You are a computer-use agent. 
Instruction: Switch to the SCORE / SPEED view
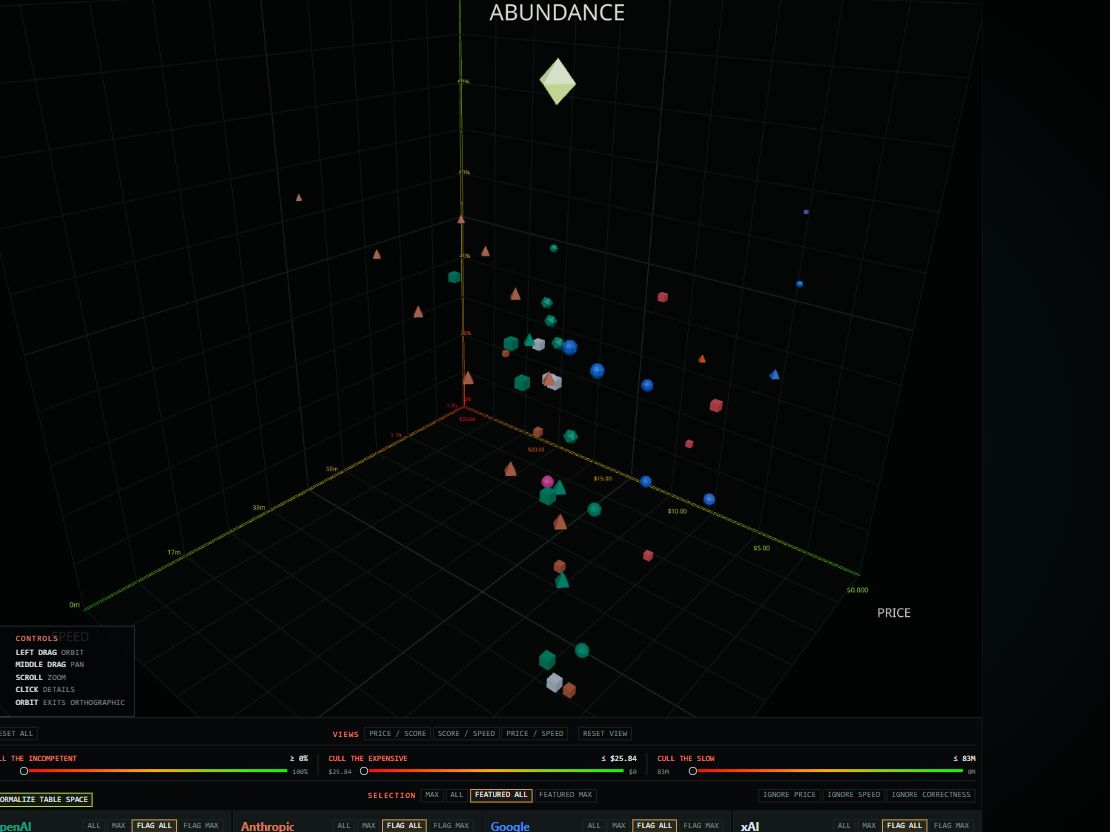(x=466, y=734)
